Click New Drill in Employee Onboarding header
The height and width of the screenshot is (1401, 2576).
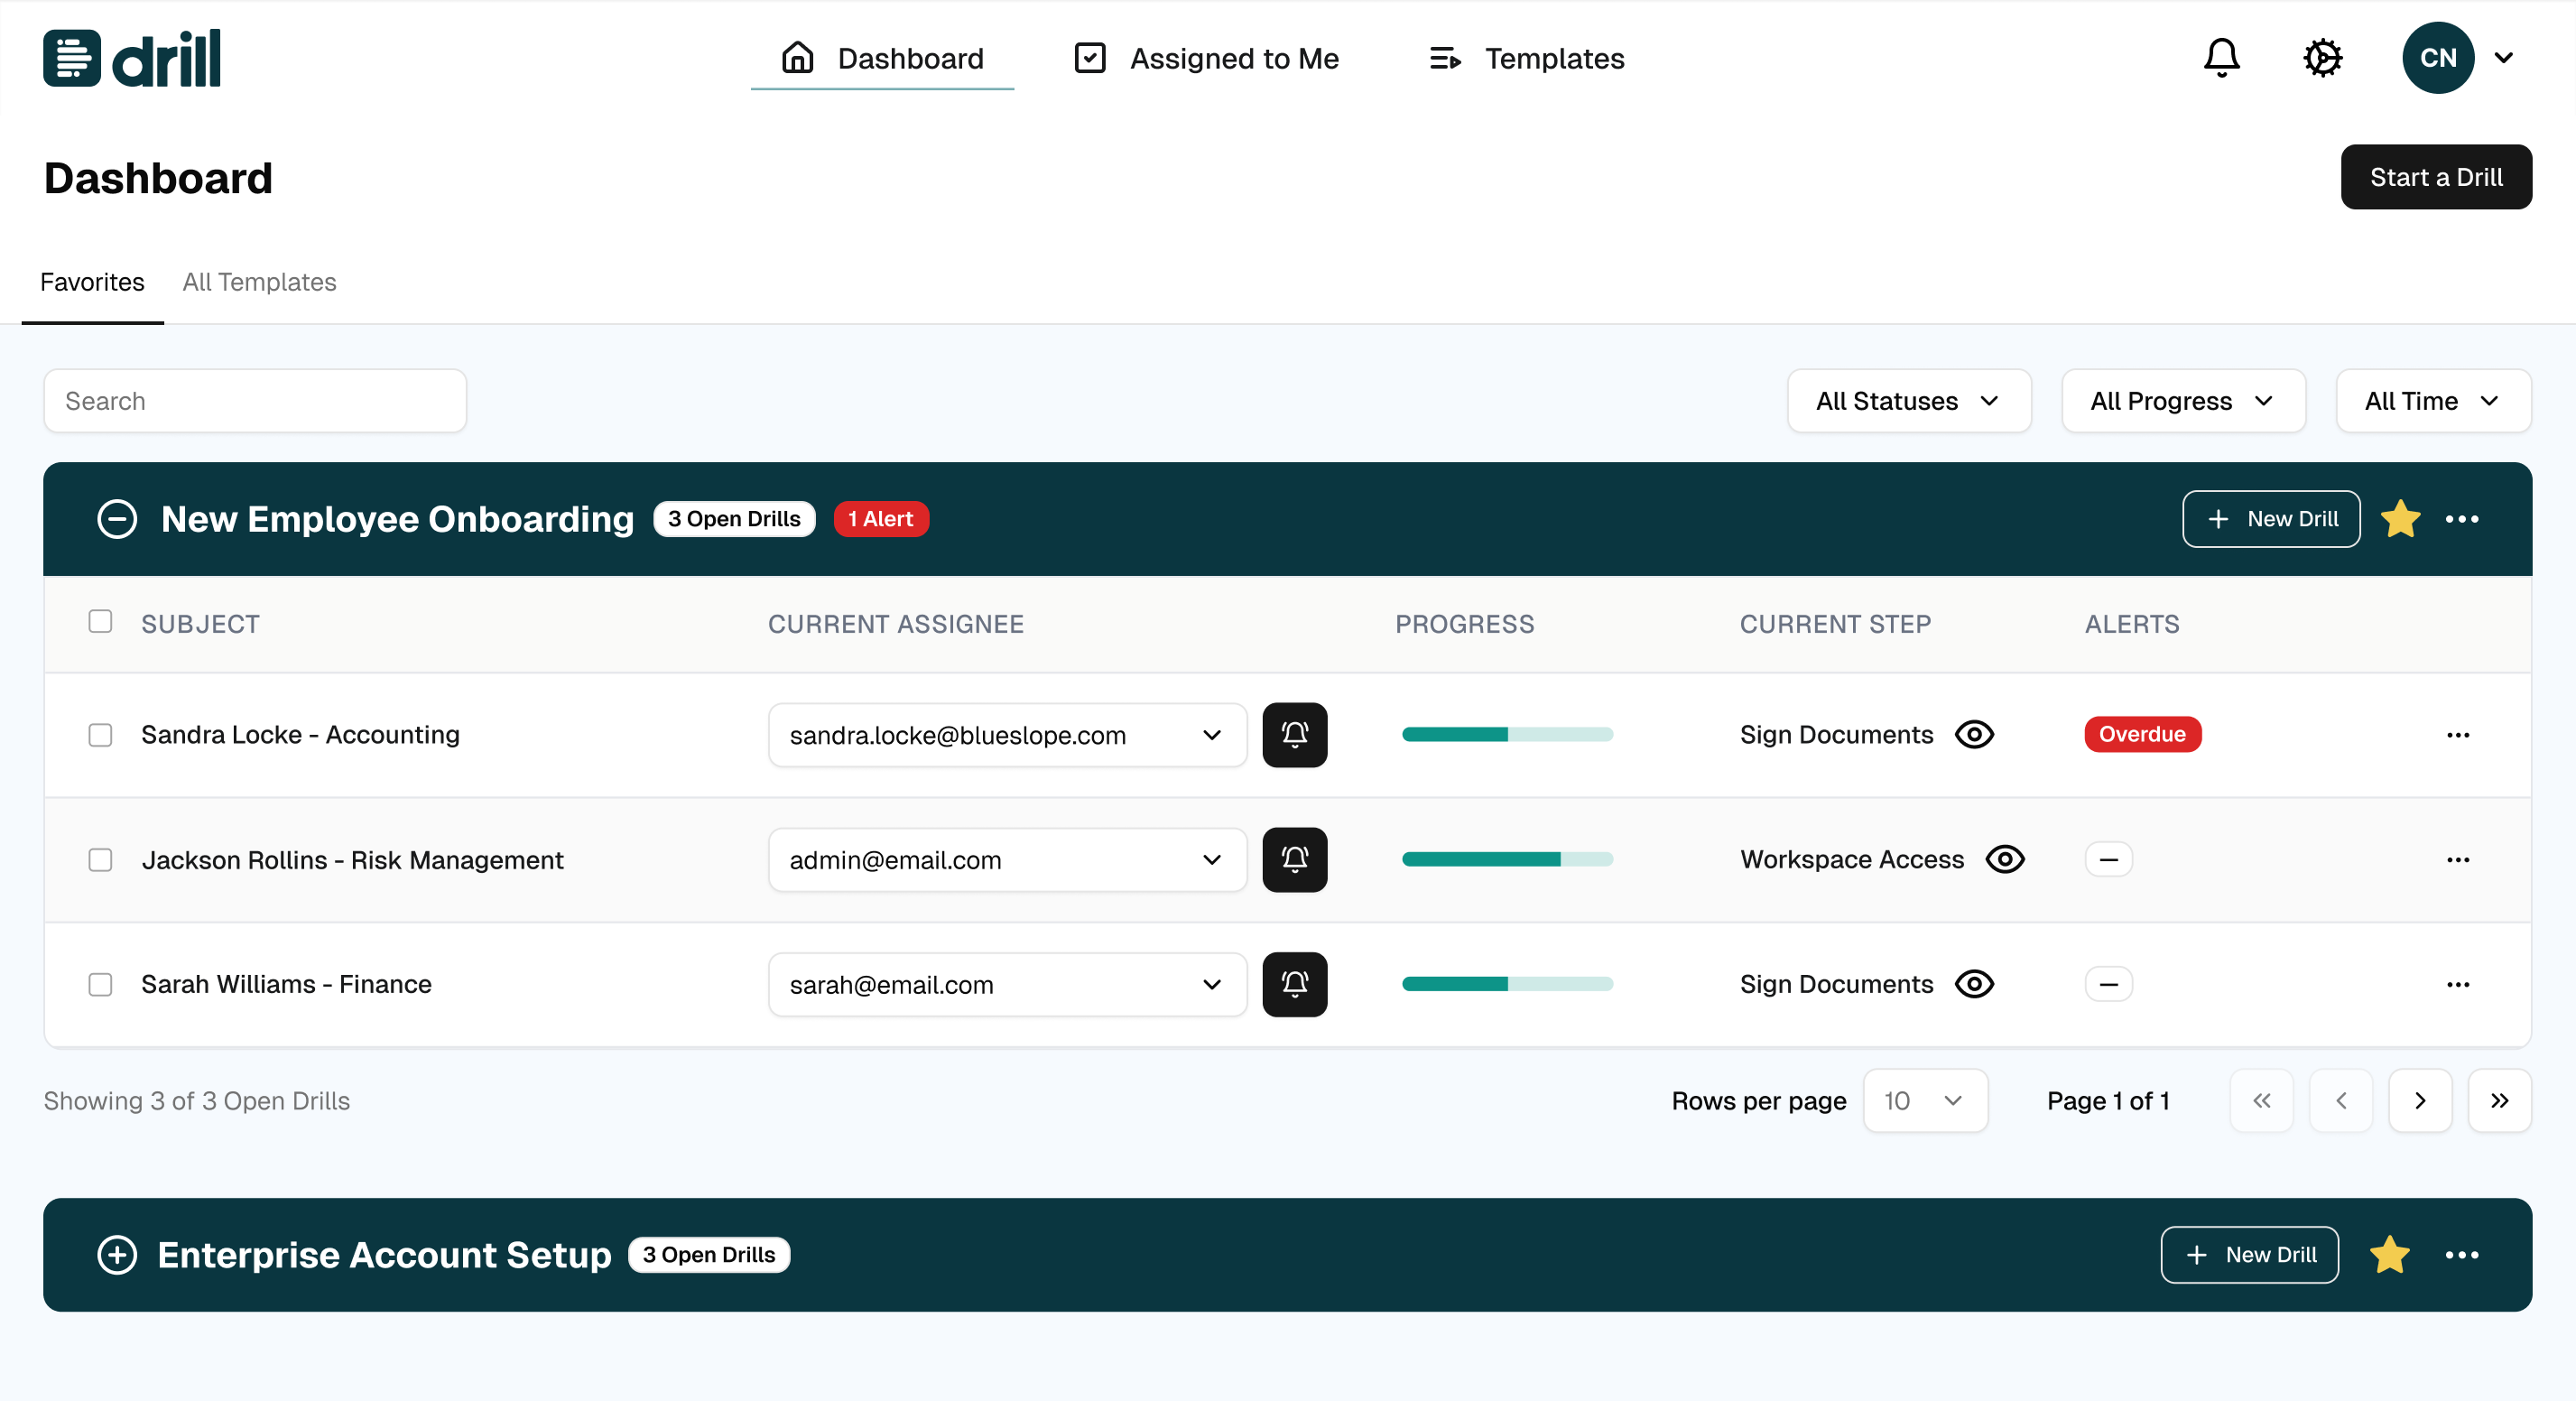coord(2270,519)
